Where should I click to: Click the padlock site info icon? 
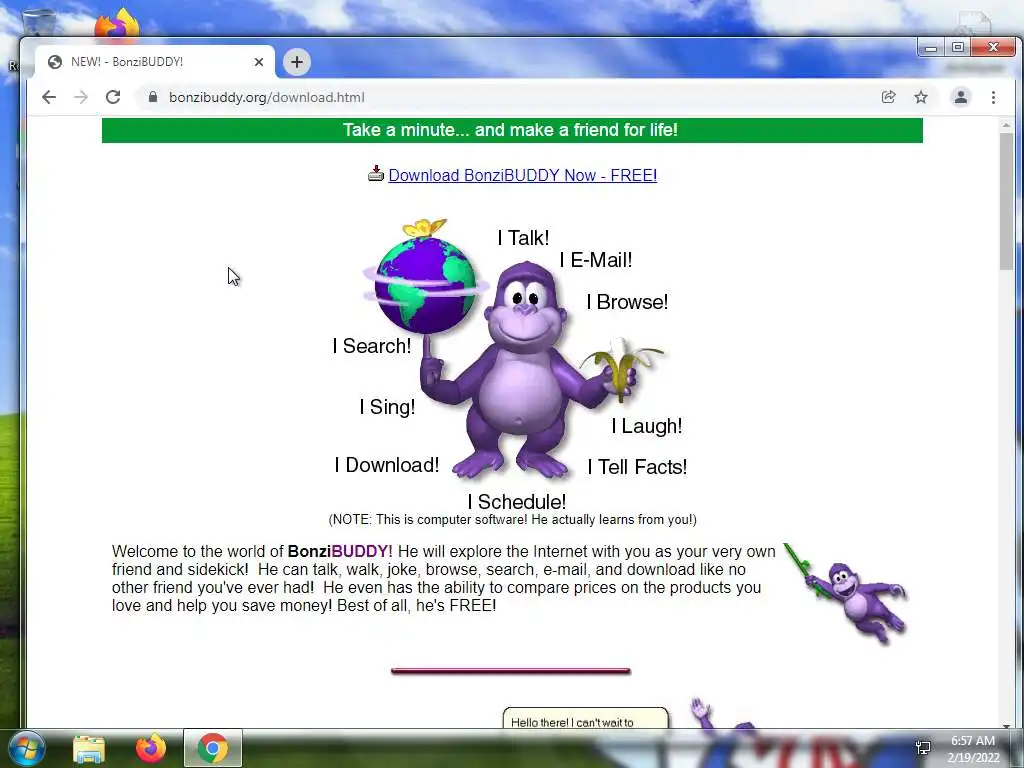point(153,97)
